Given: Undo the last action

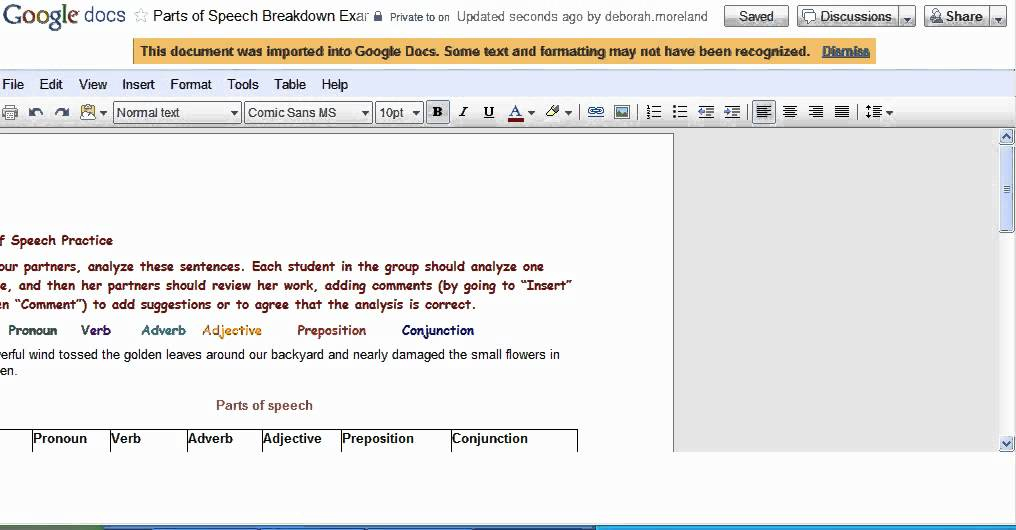Looking at the screenshot, I should (x=36, y=112).
